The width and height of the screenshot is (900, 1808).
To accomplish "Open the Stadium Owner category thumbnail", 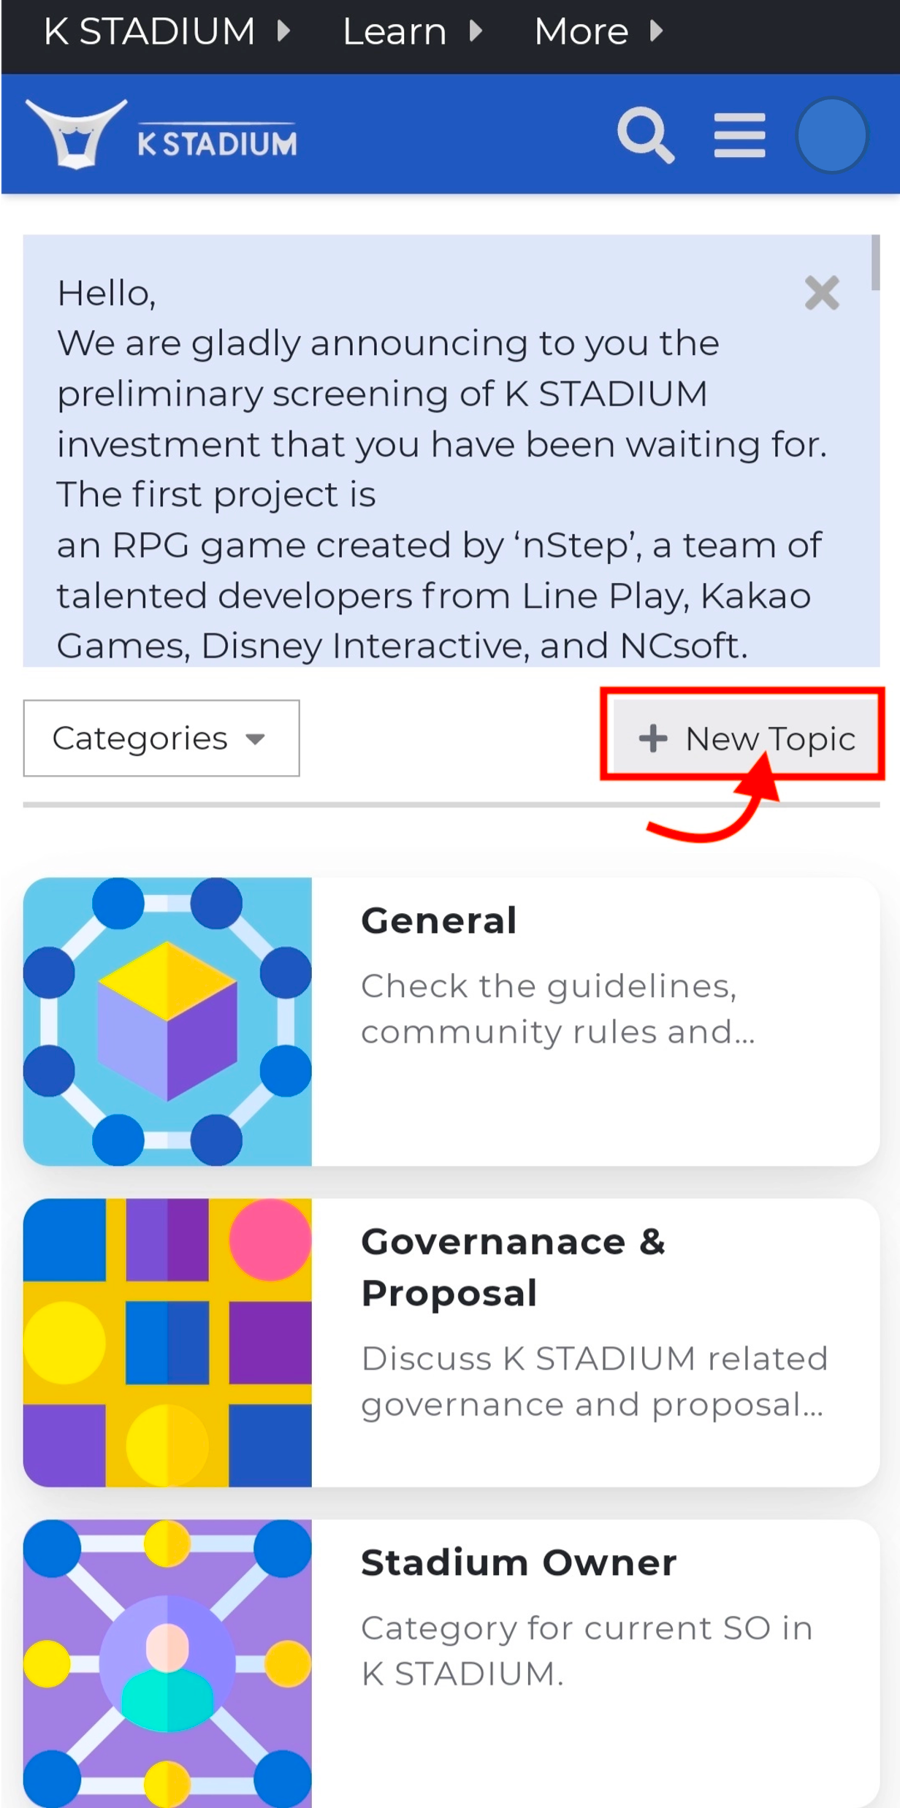I will [x=168, y=1662].
